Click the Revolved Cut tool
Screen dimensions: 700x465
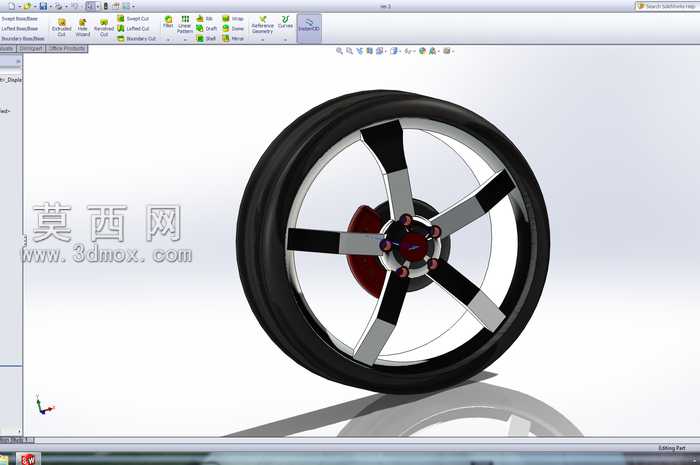click(x=104, y=28)
